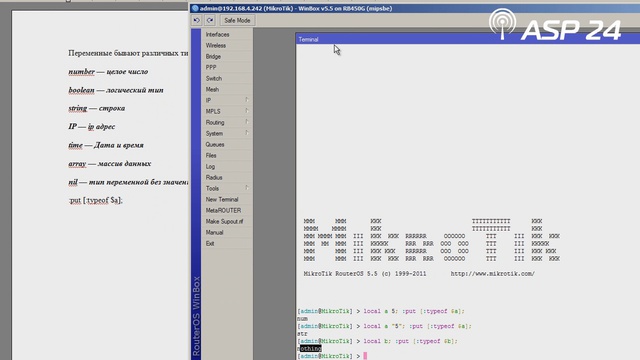Click 'time — Дата и время' line in document

pos(106,145)
